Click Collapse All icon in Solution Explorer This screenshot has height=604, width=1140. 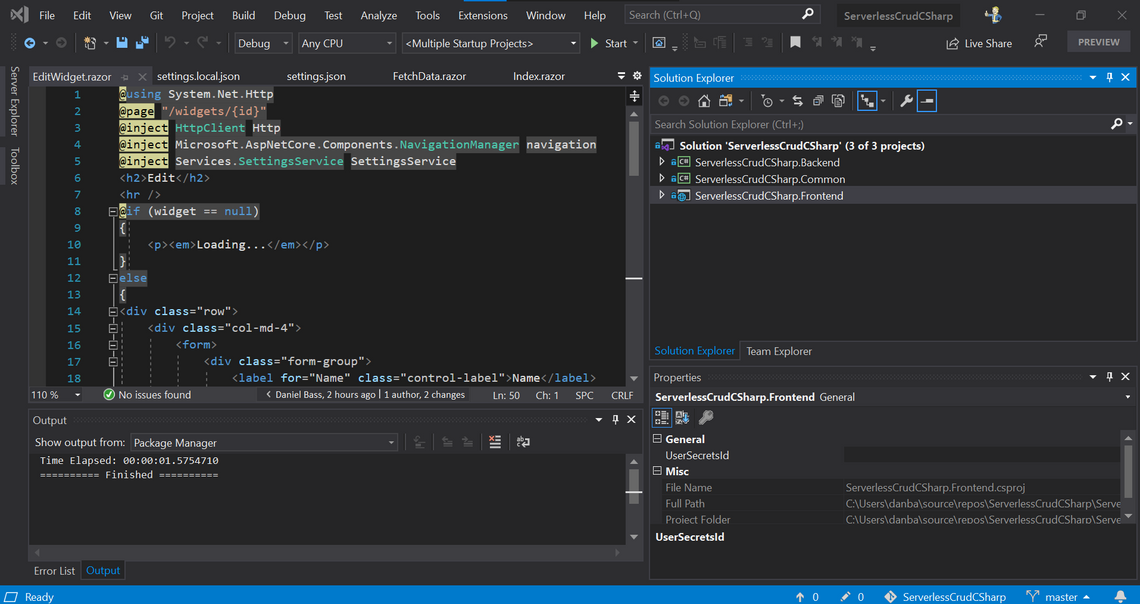[x=818, y=101]
